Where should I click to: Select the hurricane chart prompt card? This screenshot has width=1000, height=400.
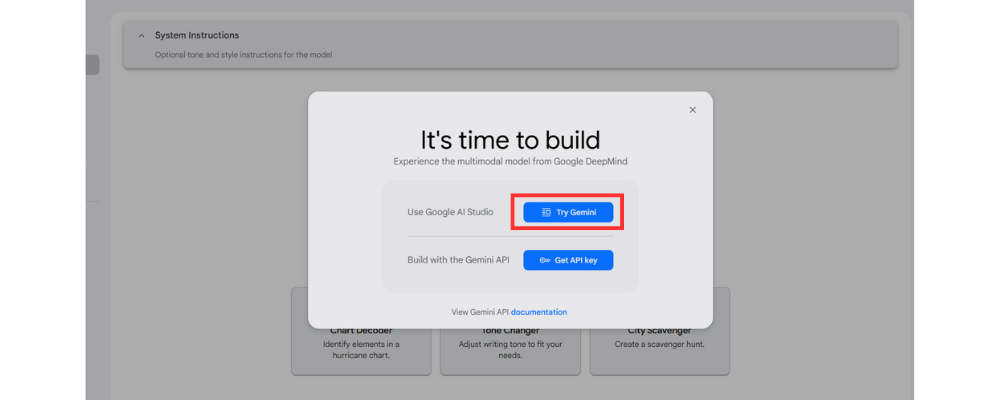(361, 351)
